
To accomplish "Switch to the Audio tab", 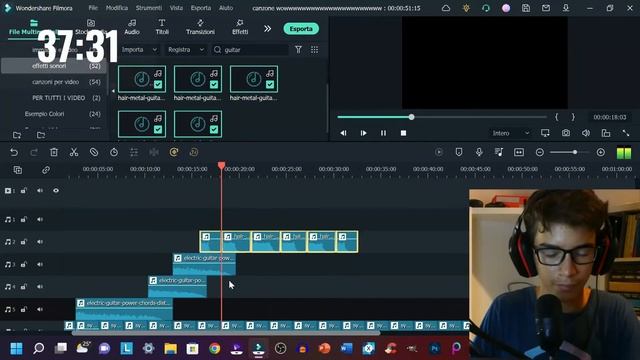I will tap(132, 27).
